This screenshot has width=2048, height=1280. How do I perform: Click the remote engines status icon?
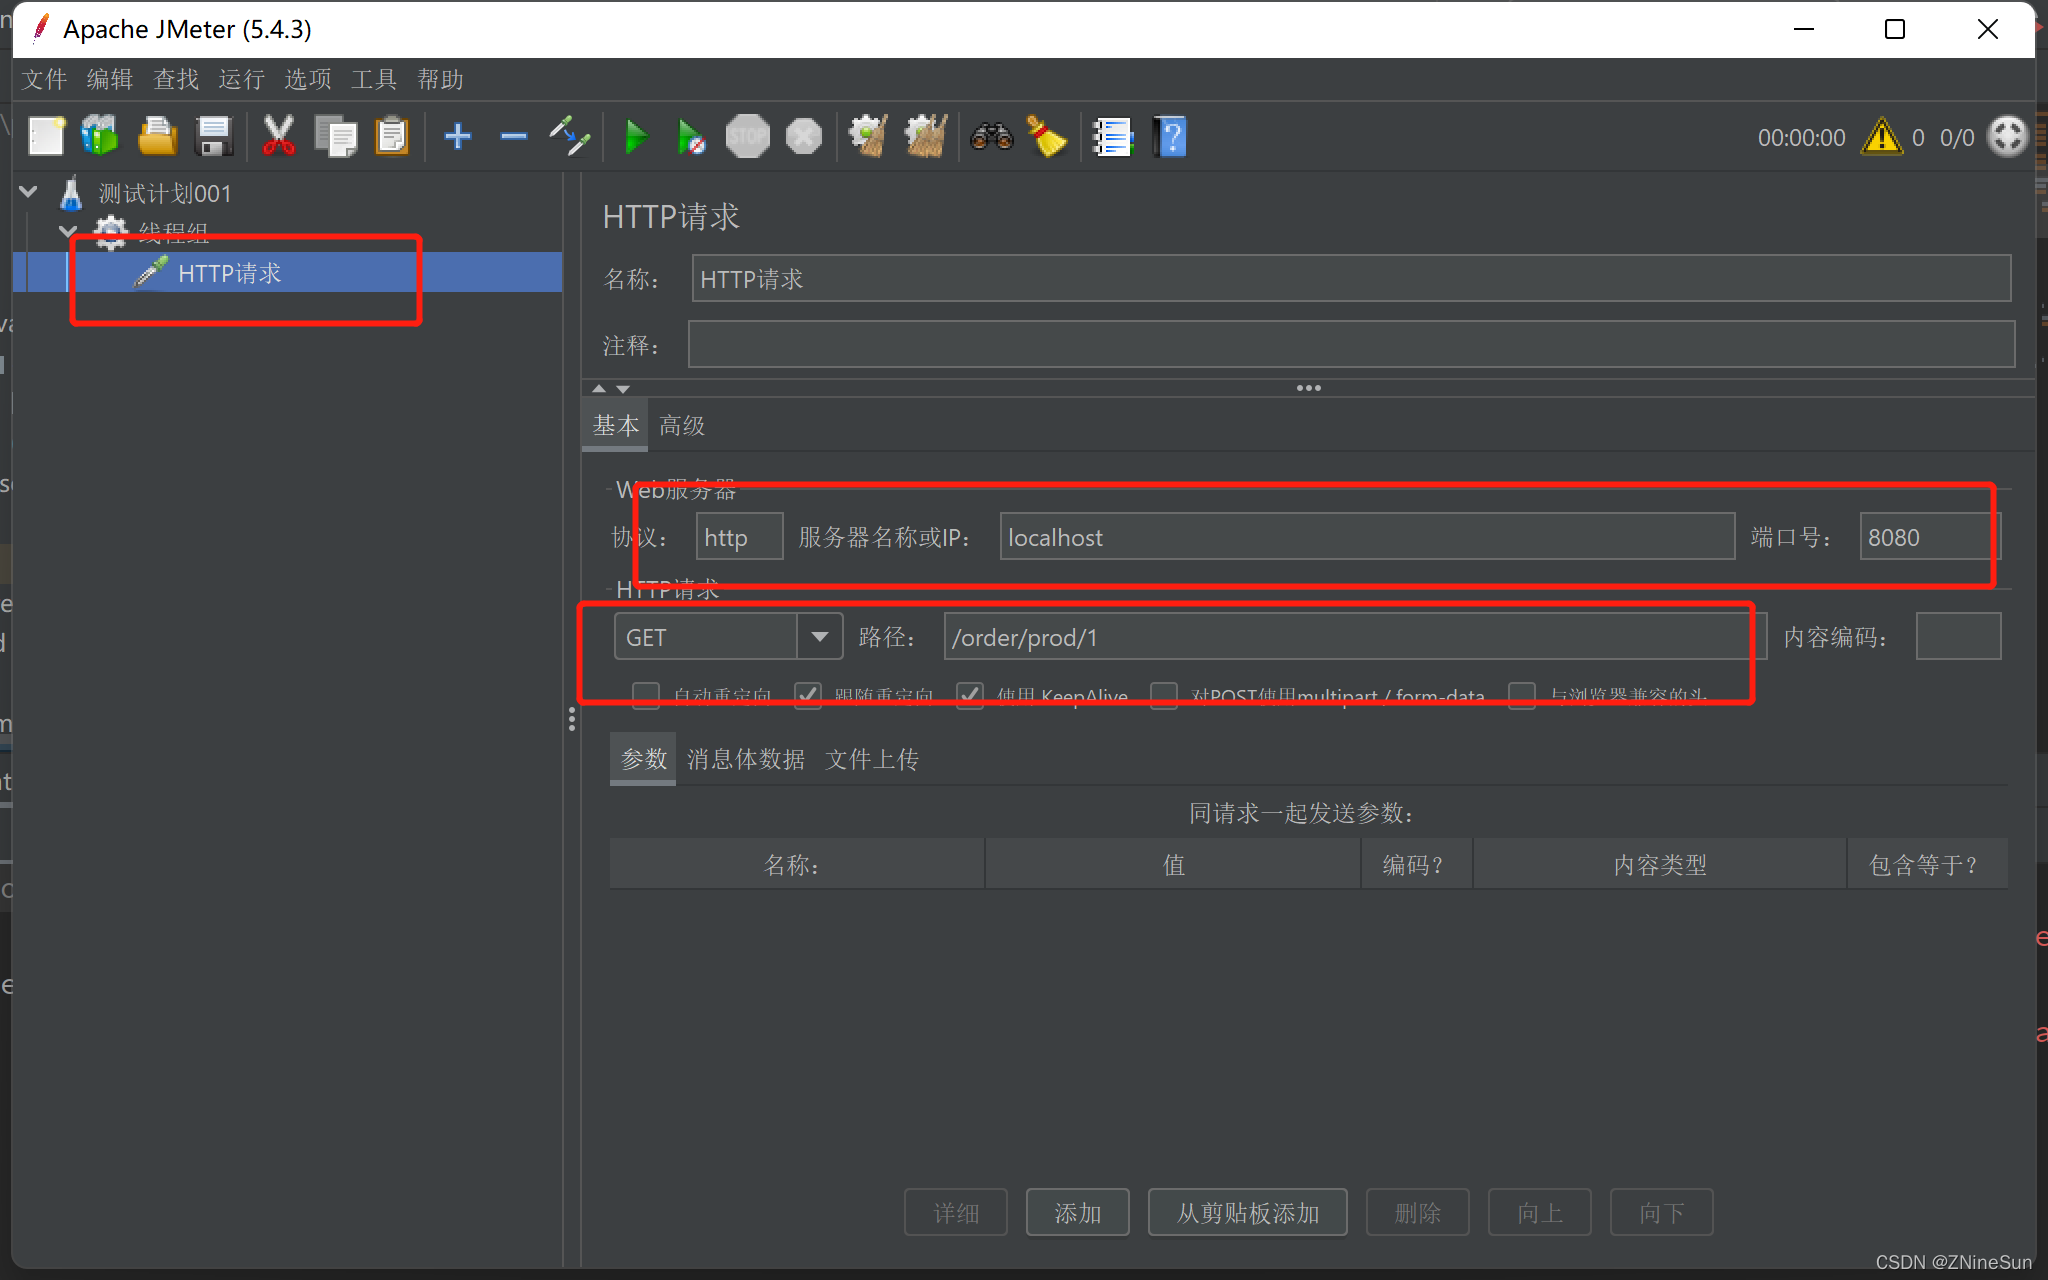click(x=2008, y=136)
